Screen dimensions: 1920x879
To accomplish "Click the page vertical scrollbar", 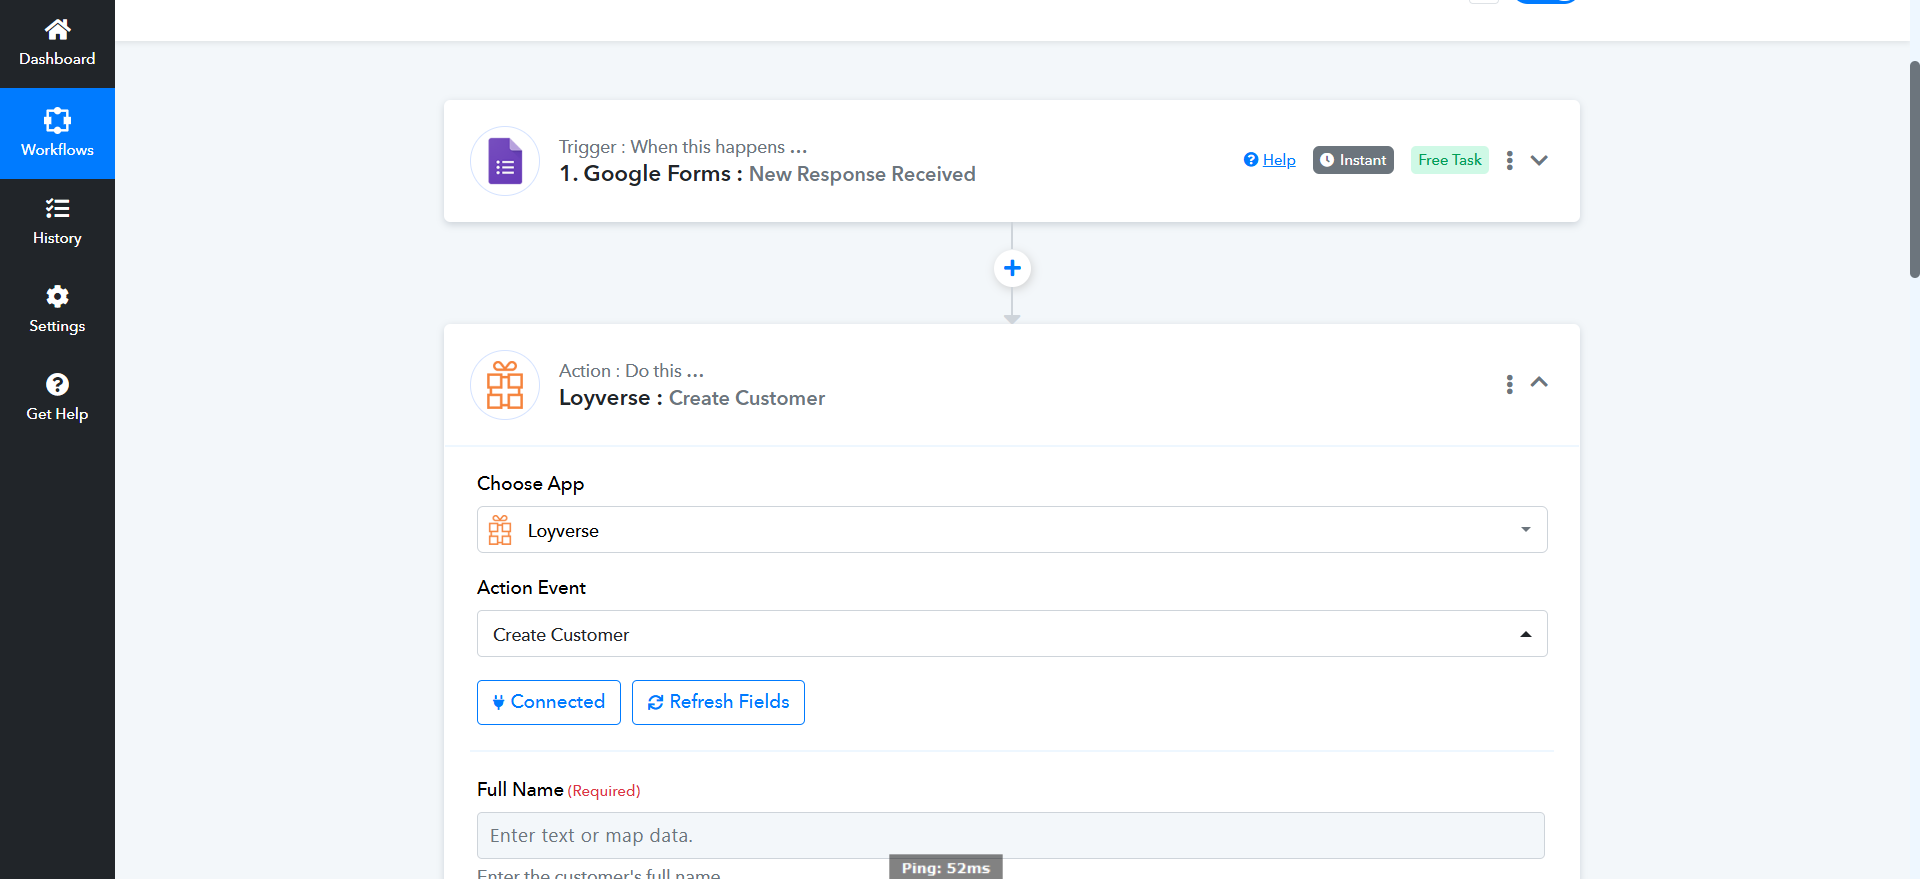I will pos(1914,170).
